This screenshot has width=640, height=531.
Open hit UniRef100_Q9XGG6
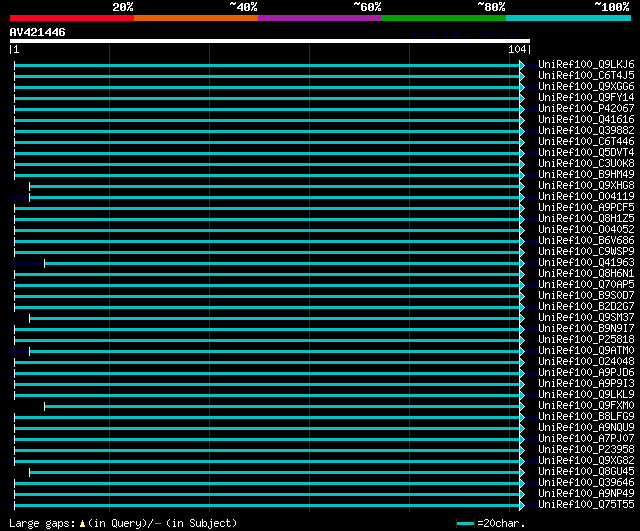[586, 87]
